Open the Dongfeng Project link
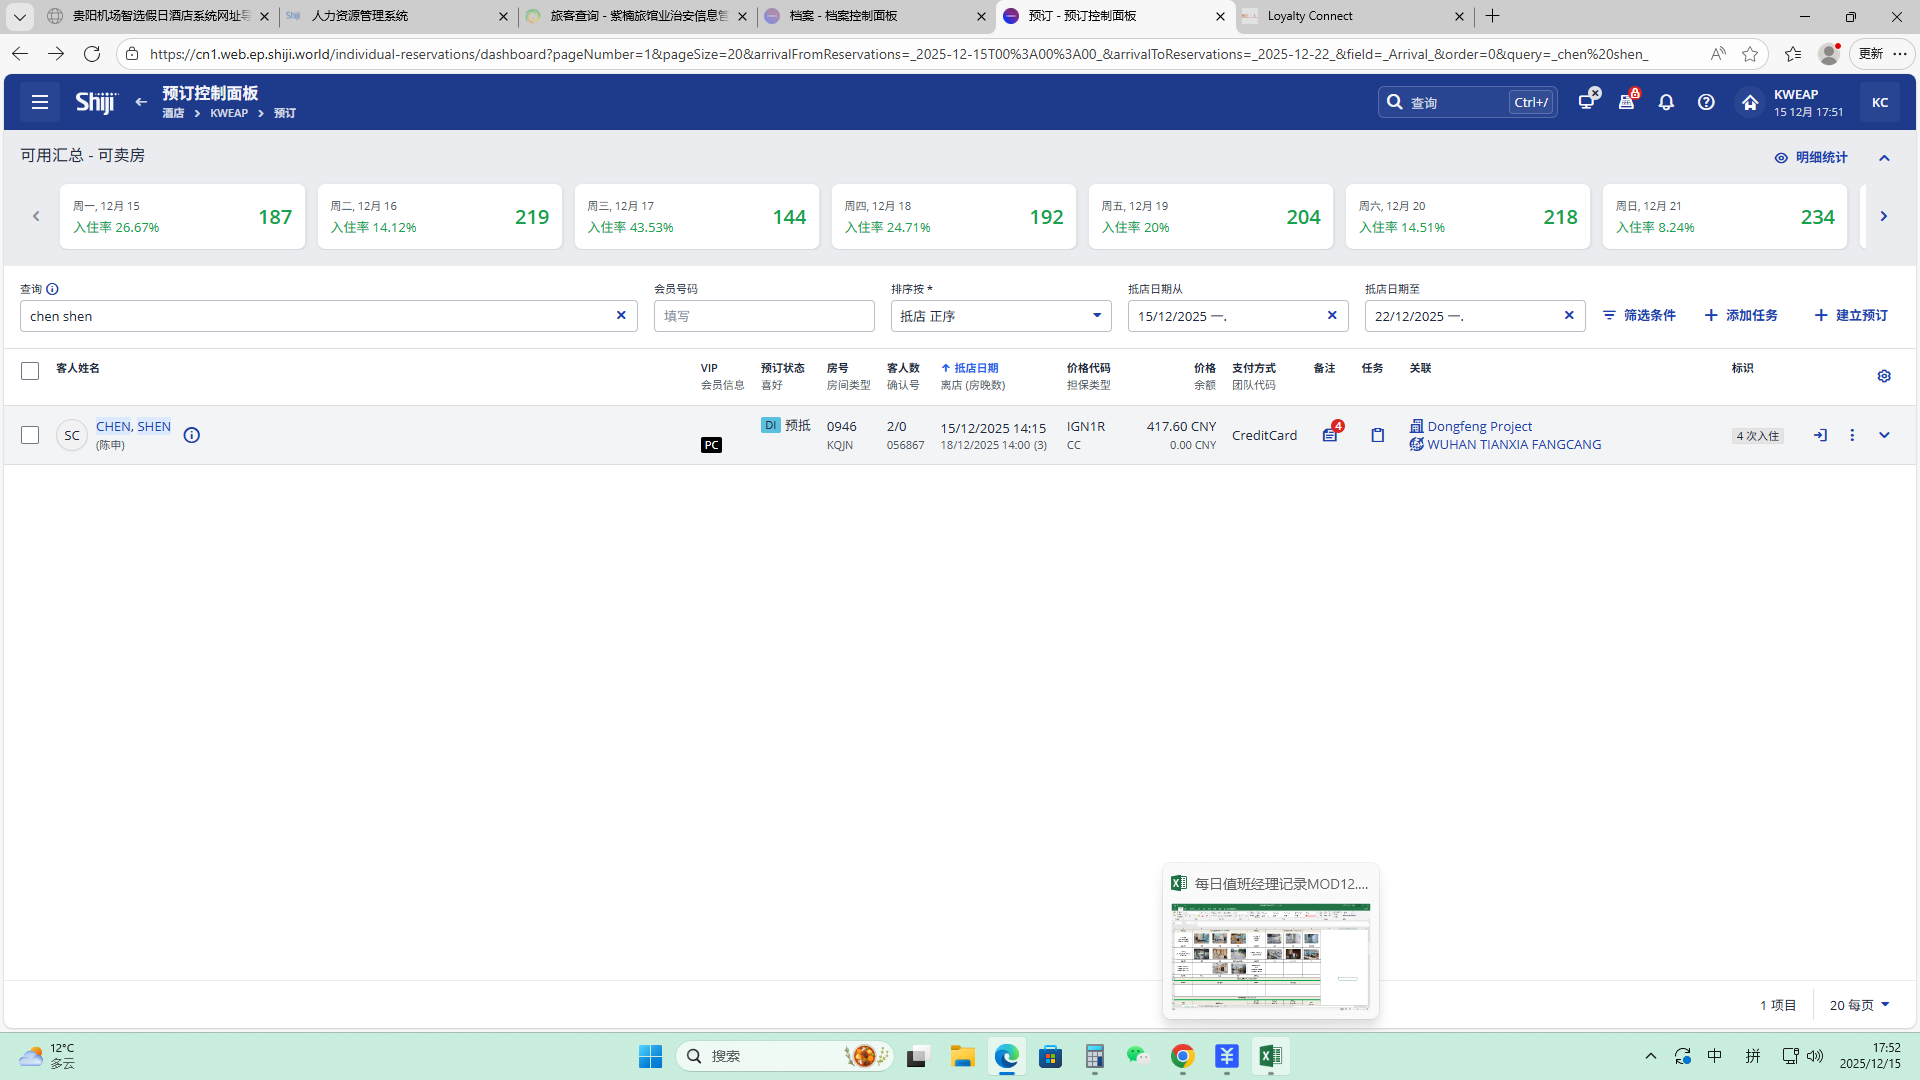Screen dimensions: 1920x1080 pos(1479,426)
